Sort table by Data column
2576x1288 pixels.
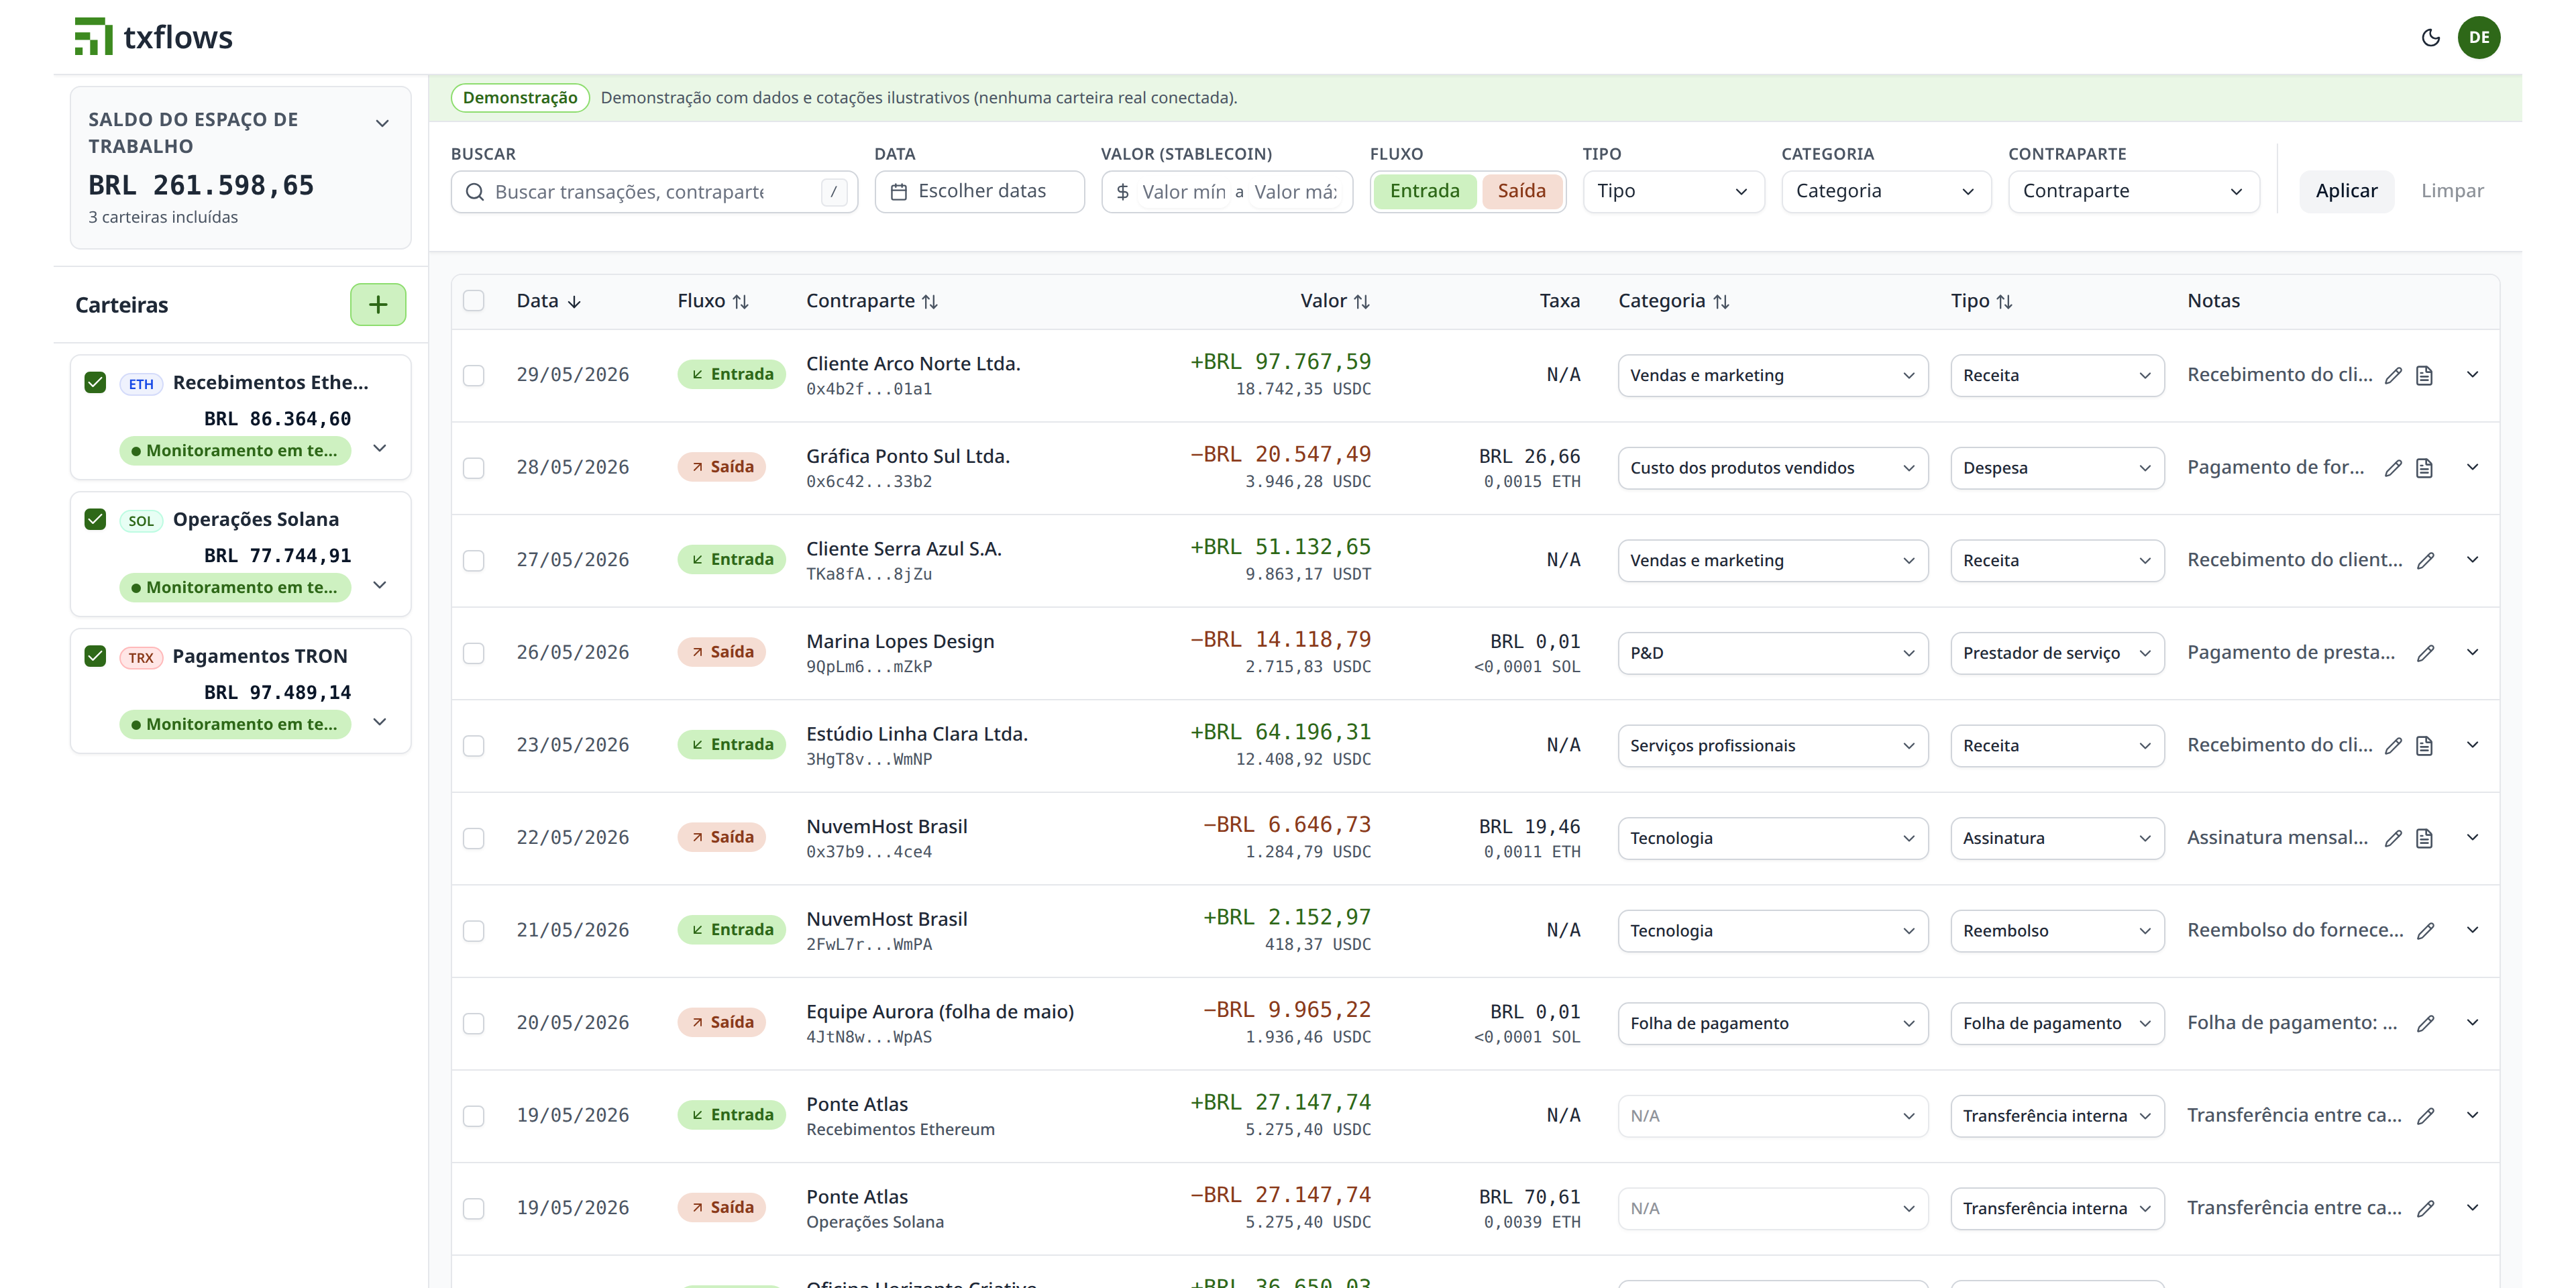click(x=548, y=301)
